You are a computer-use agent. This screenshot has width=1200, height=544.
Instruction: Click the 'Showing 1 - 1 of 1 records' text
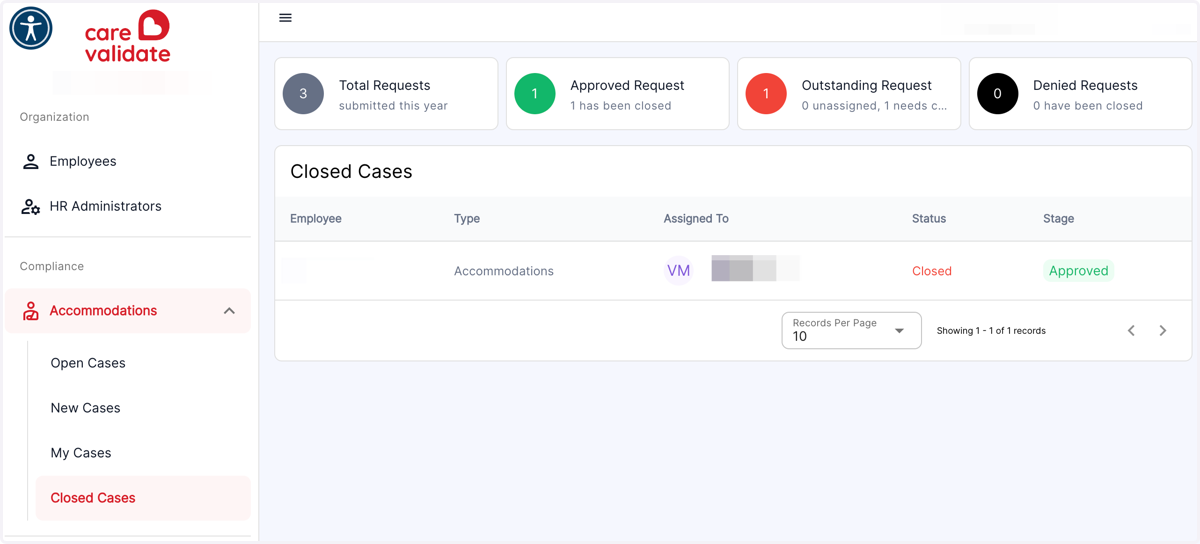[x=991, y=331]
